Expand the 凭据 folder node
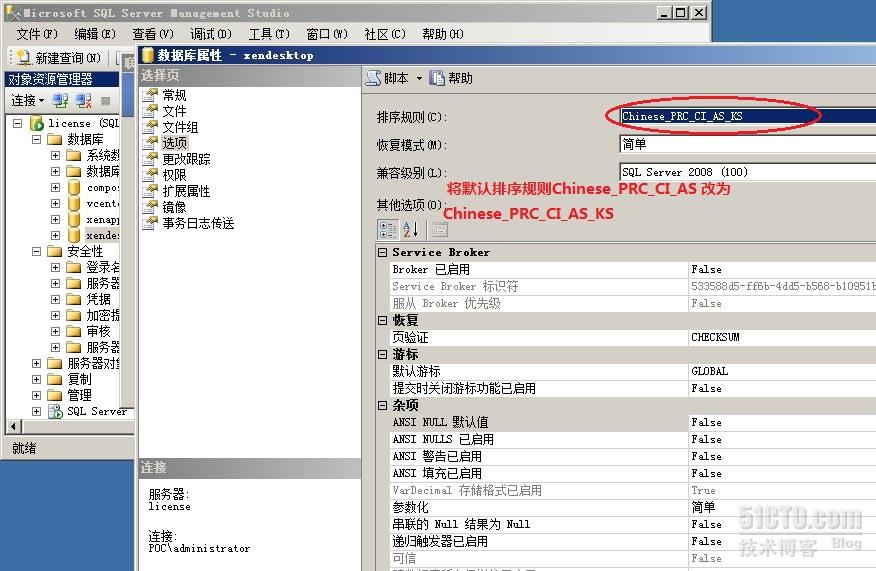The width and height of the screenshot is (876, 571). [55, 299]
